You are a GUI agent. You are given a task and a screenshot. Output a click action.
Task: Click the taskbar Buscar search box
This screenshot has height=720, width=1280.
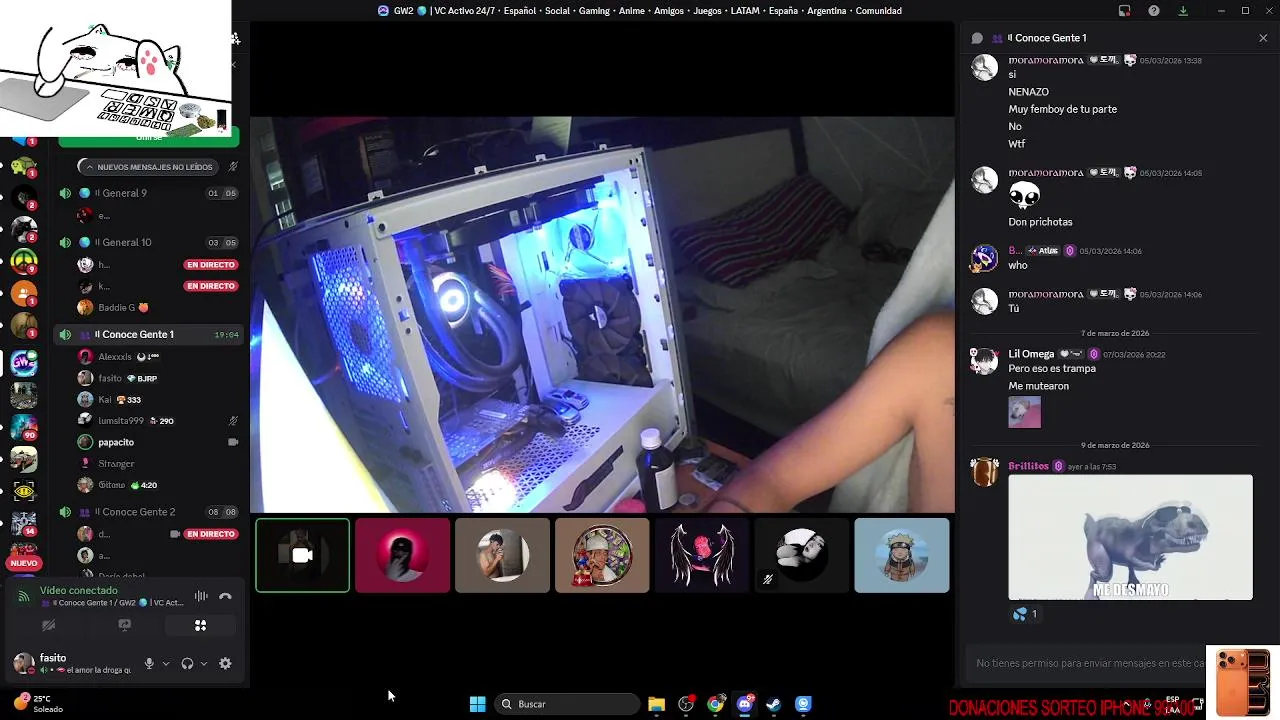click(x=567, y=704)
